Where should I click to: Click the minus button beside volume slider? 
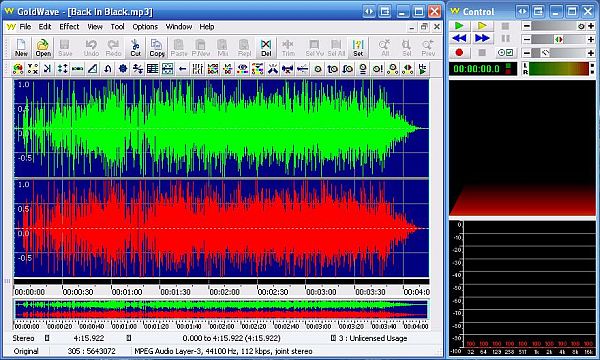click(x=527, y=26)
